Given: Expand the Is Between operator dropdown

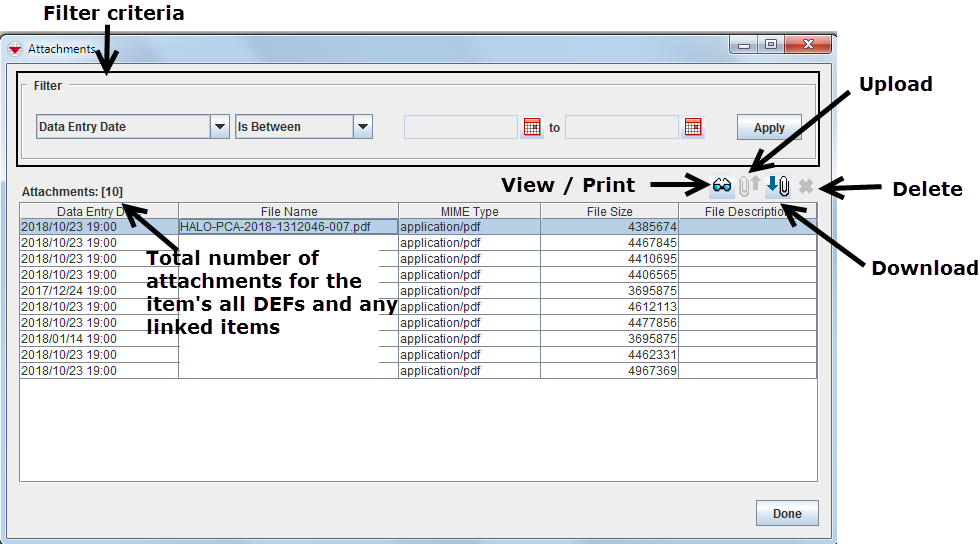Looking at the screenshot, I should (363, 127).
